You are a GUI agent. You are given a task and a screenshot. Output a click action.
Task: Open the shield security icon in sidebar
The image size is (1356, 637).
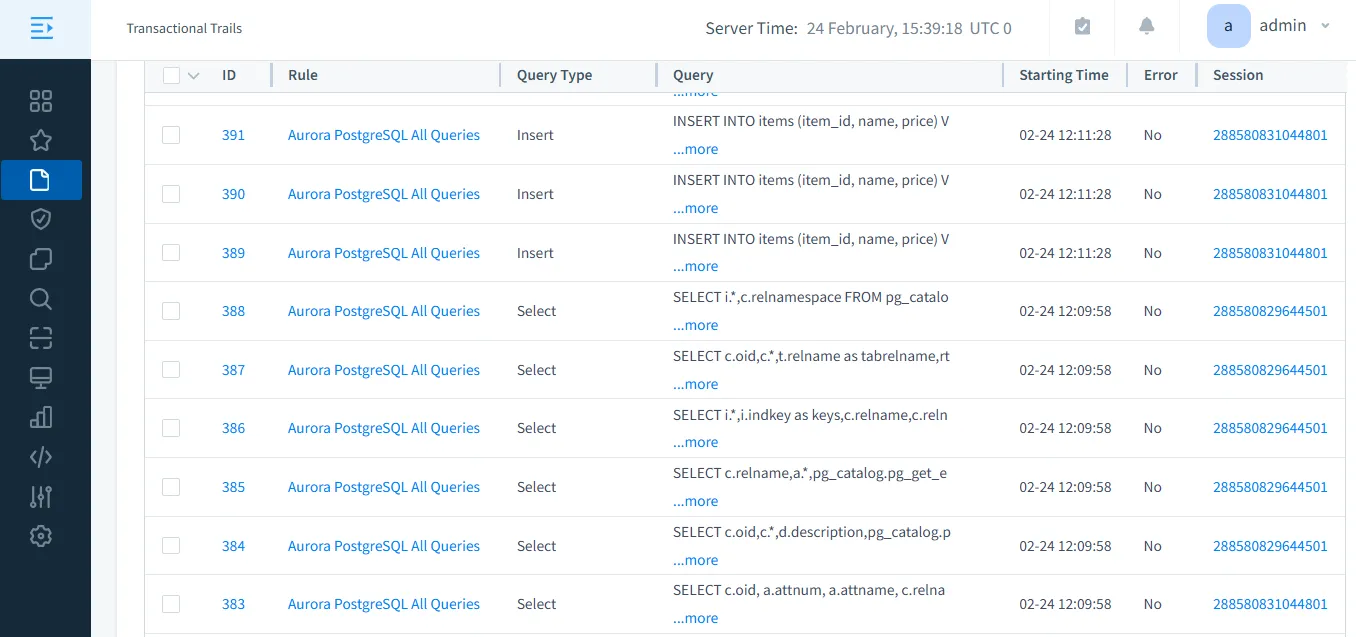(x=41, y=219)
